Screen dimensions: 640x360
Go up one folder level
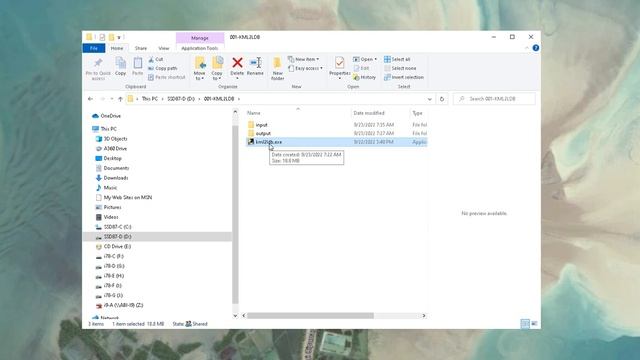point(120,99)
